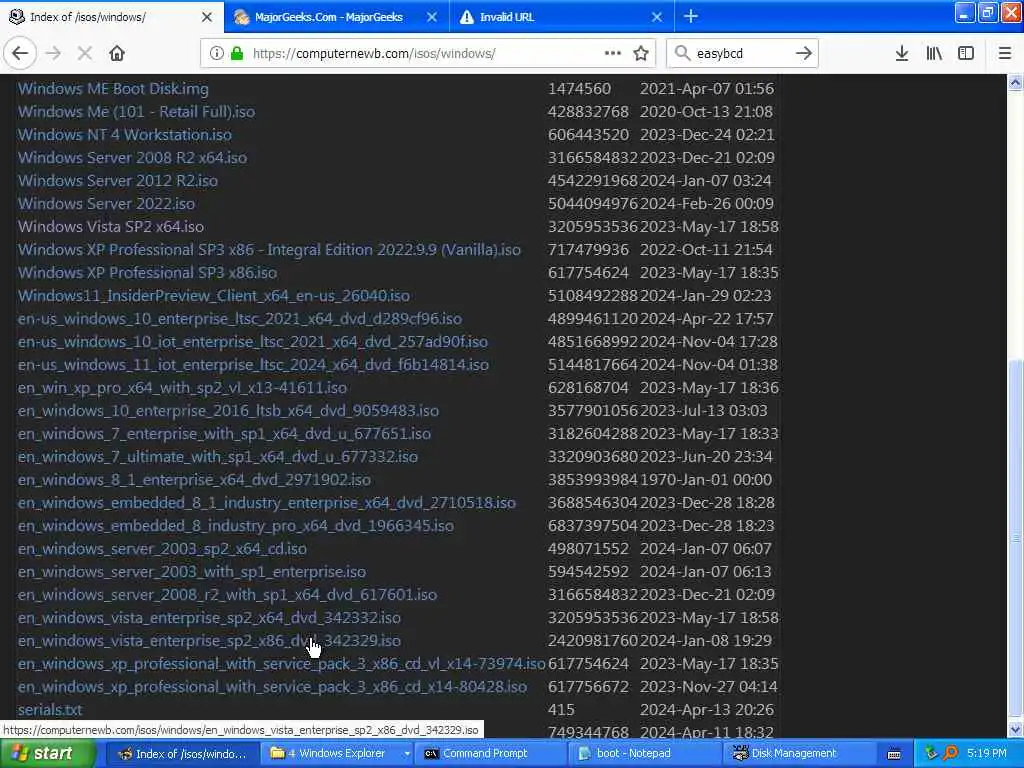Click en_windows_8_1_enterprise_x64 iso link
The height and width of the screenshot is (768, 1024).
pyautogui.click(x=195, y=479)
